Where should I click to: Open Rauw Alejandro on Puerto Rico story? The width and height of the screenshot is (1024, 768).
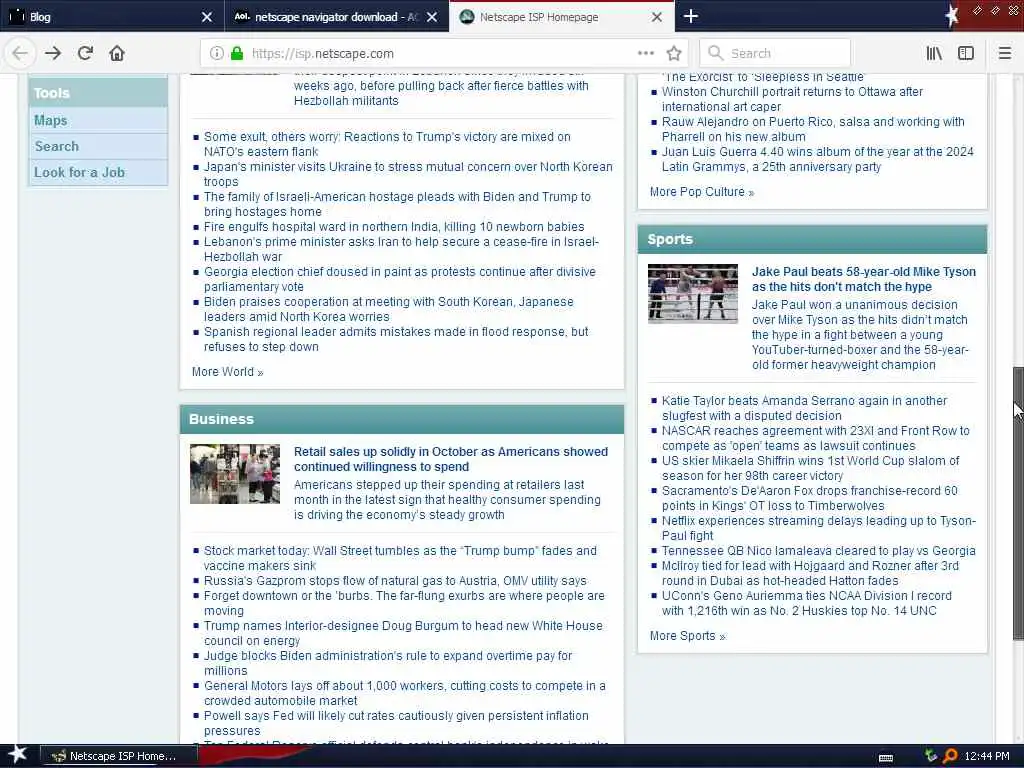[x=813, y=129]
